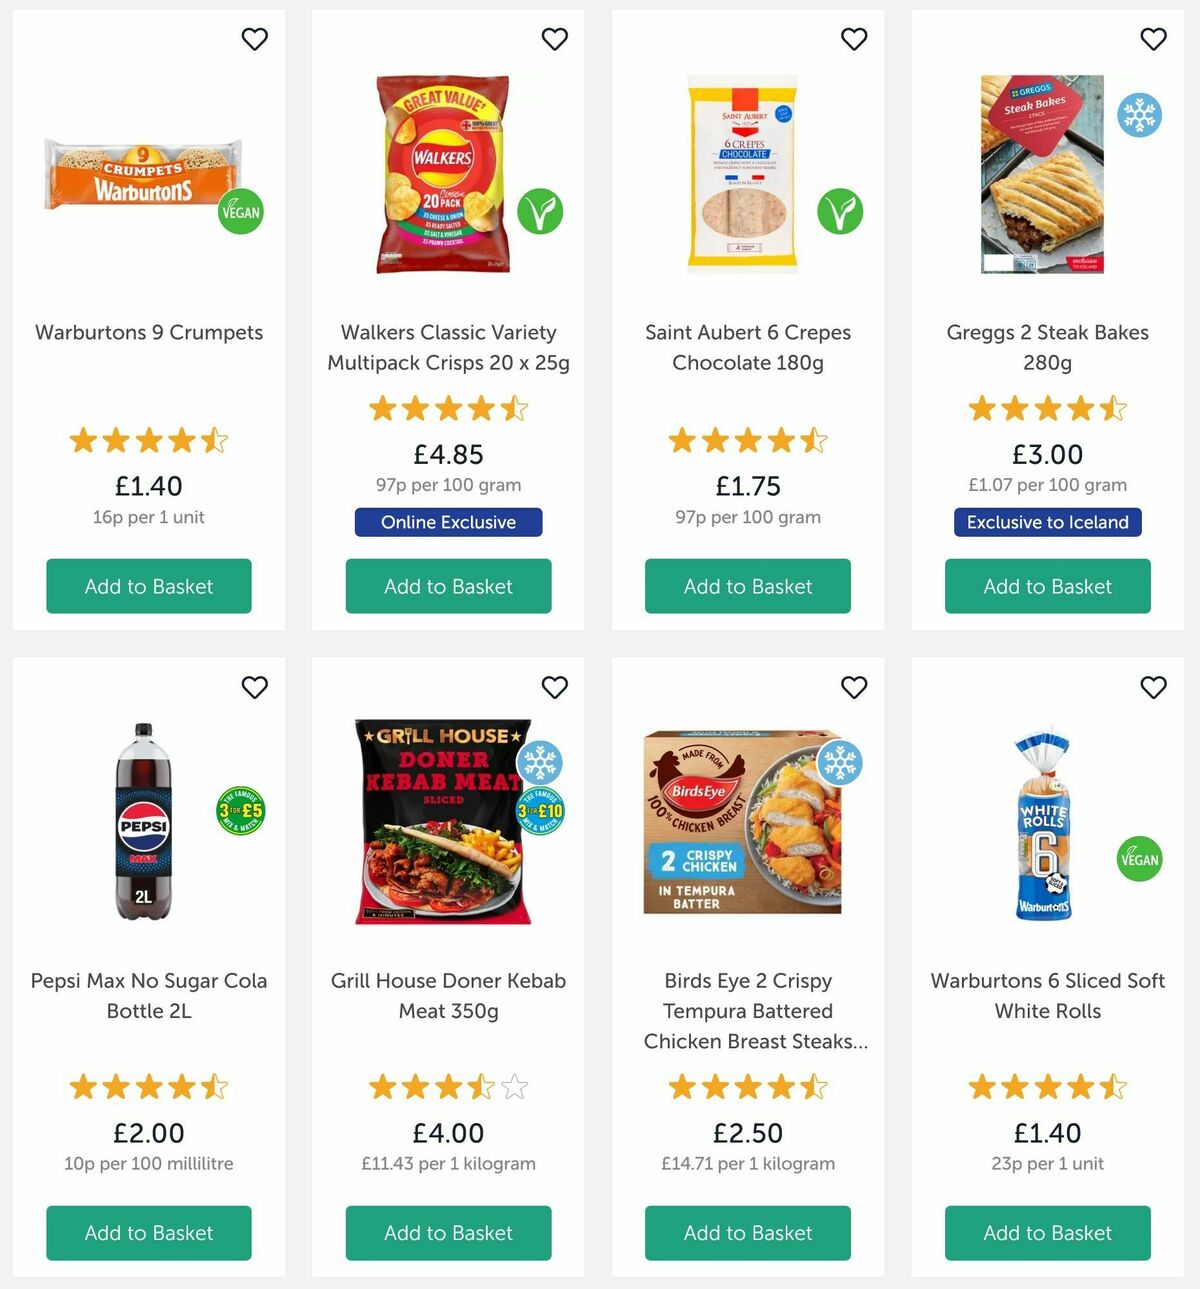The image size is (1200, 1289).
Task: Click the 'Exclusive to Iceland' label
Action: coord(1047,522)
